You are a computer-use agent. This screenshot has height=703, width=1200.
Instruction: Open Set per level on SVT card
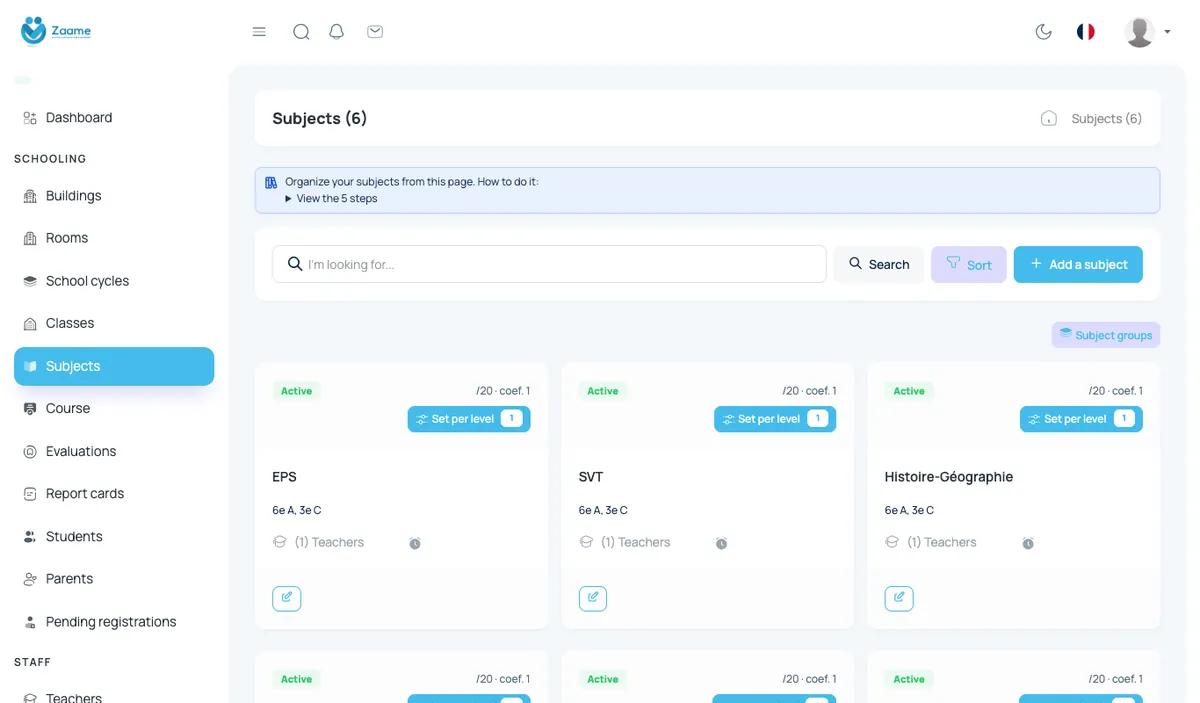coord(775,419)
